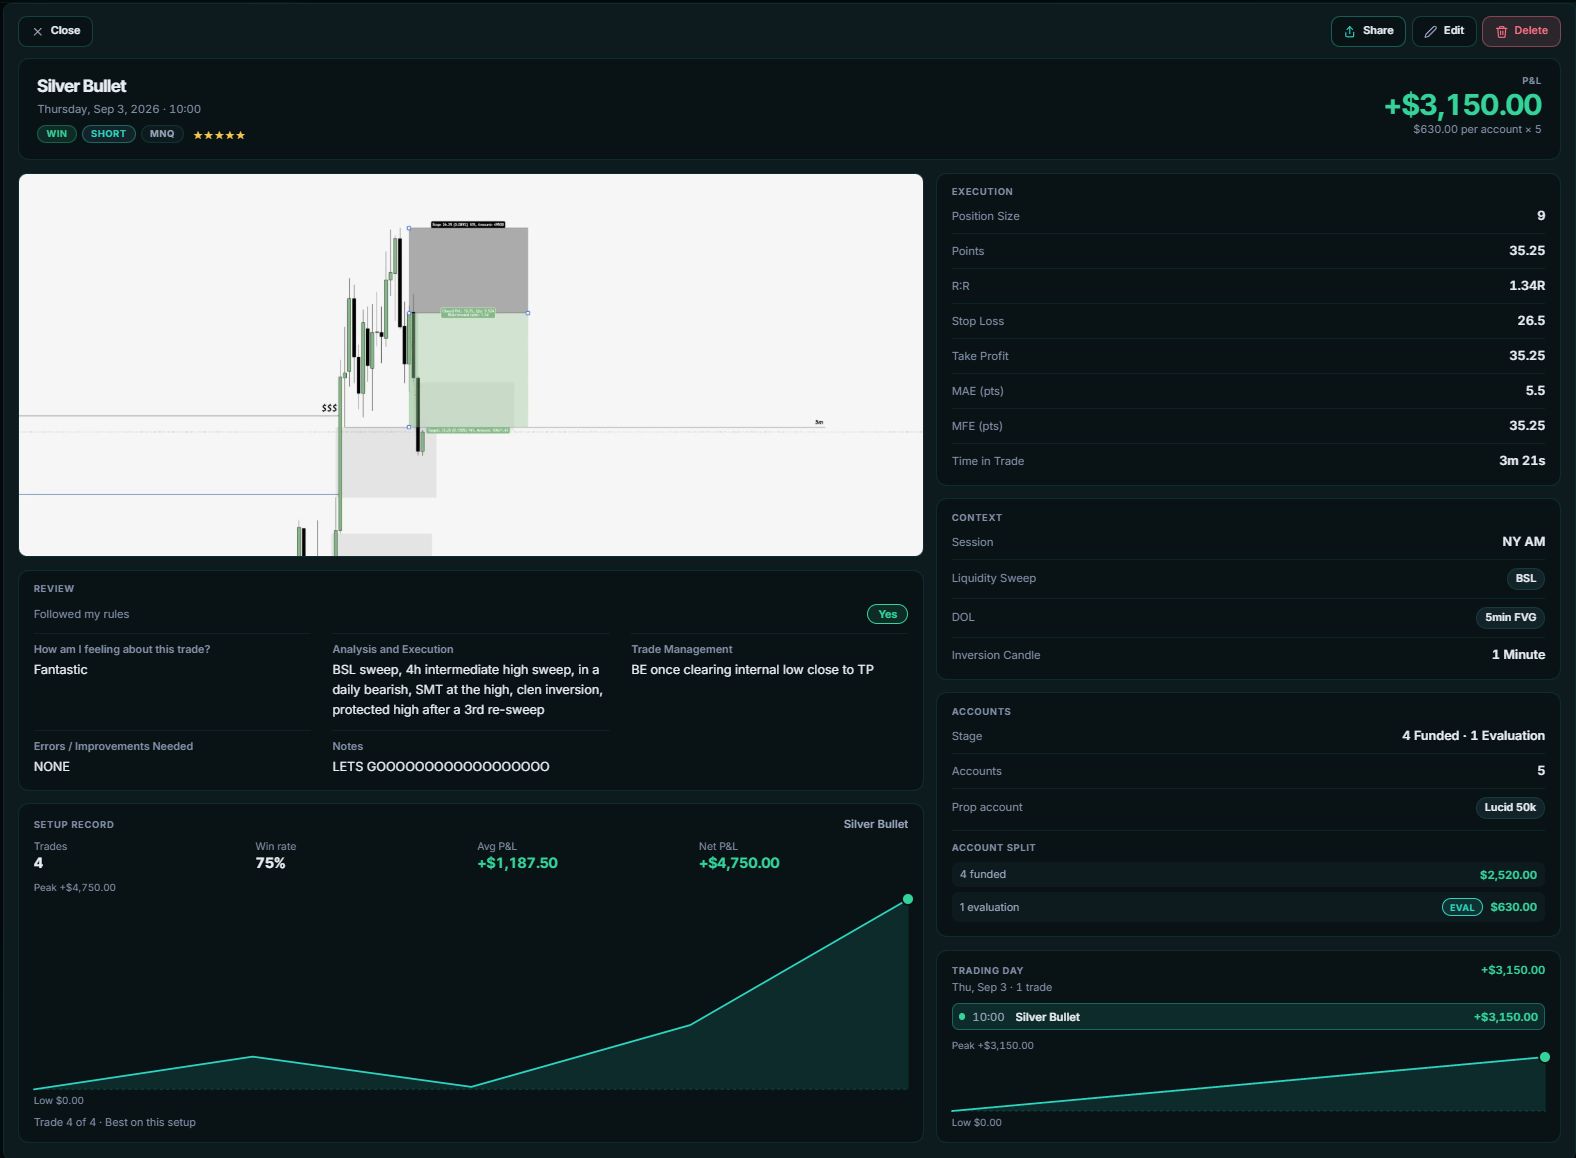This screenshot has width=1576, height=1158.
Task: Click the 1 Minute inversion candle value
Action: (x=1518, y=655)
